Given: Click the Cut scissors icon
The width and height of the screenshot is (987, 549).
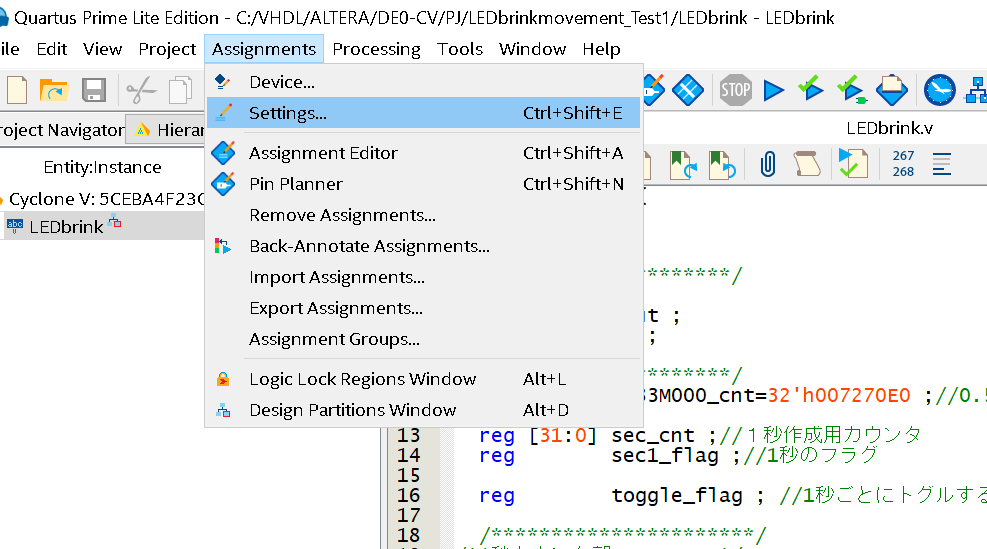Looking at the screenshot, I should [x=141, y=90].
